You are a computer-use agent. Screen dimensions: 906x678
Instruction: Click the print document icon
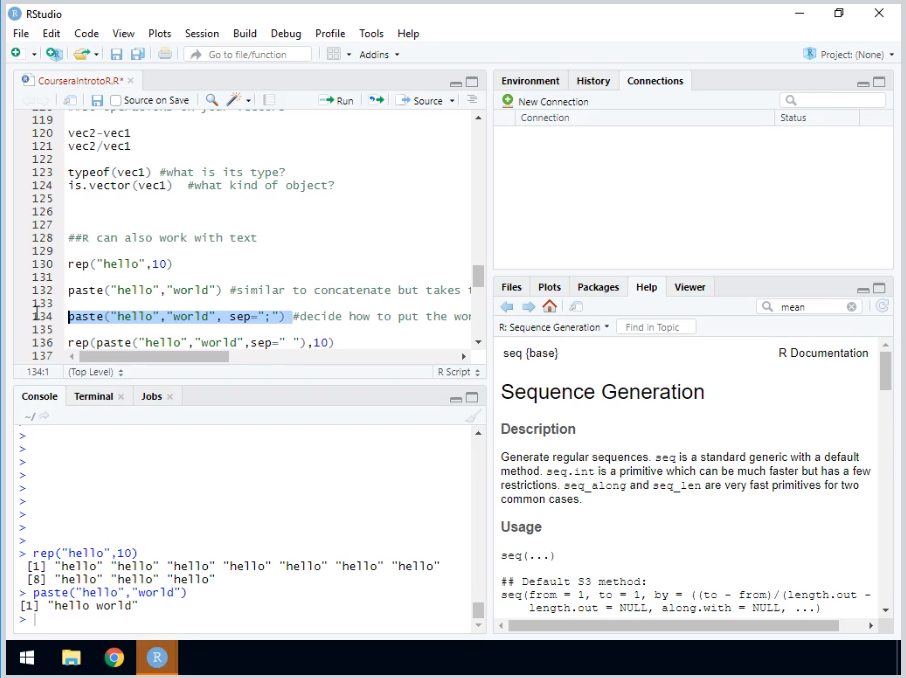click(165, 54)
